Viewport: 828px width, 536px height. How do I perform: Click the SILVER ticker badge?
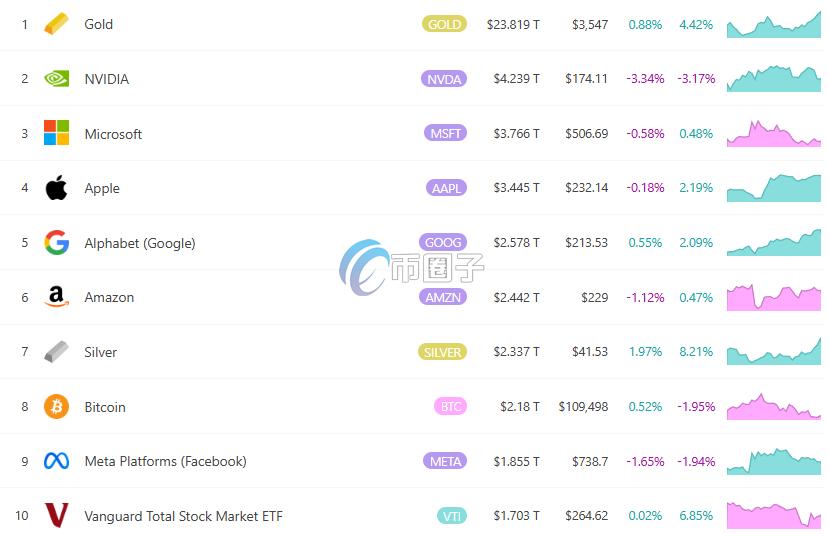coord(442,352)
